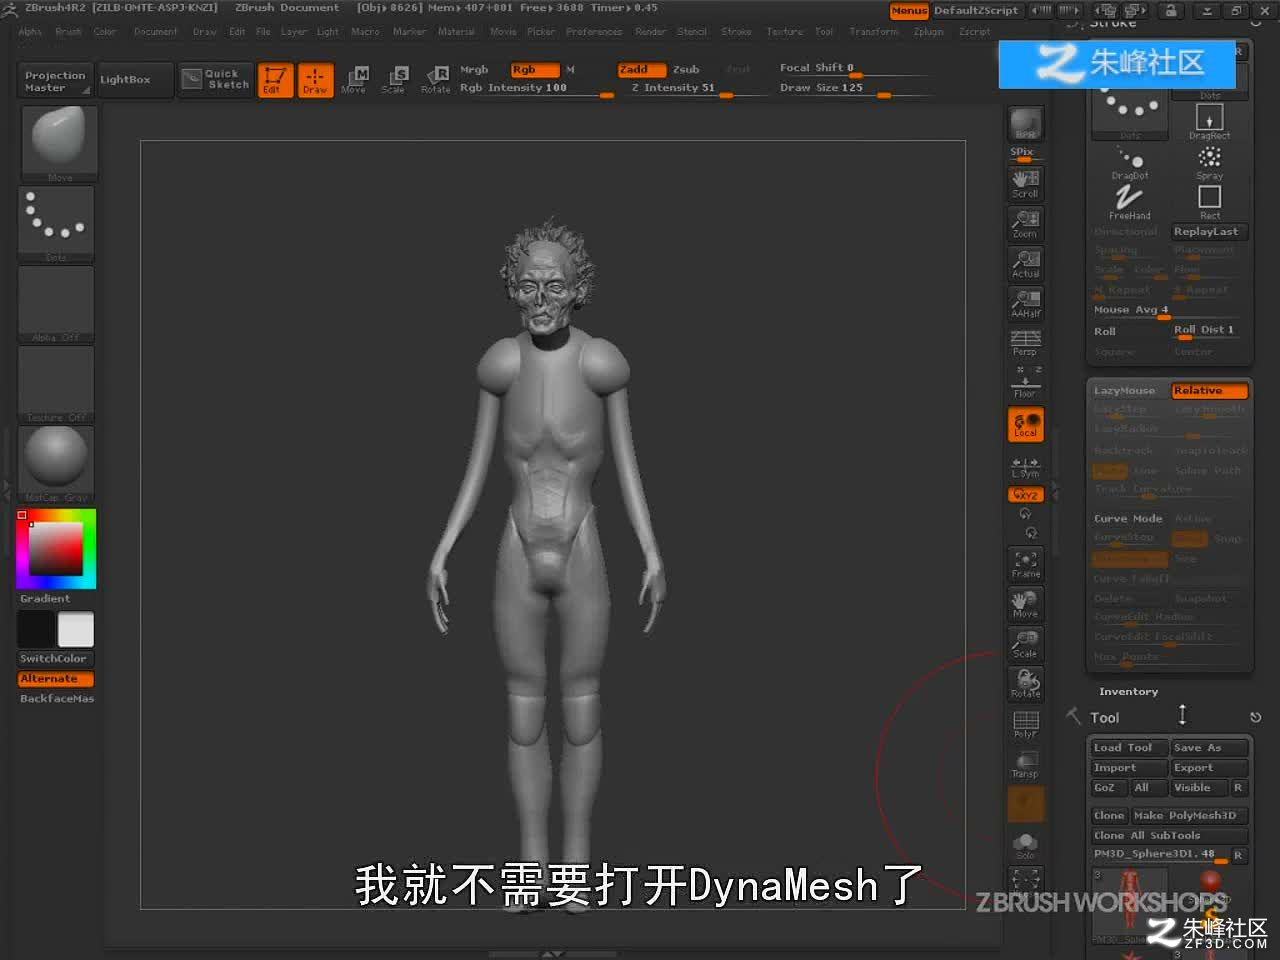Screen dimensions: 1280x960
Task: Toggle the Menus button
Action: click(909, 11)
